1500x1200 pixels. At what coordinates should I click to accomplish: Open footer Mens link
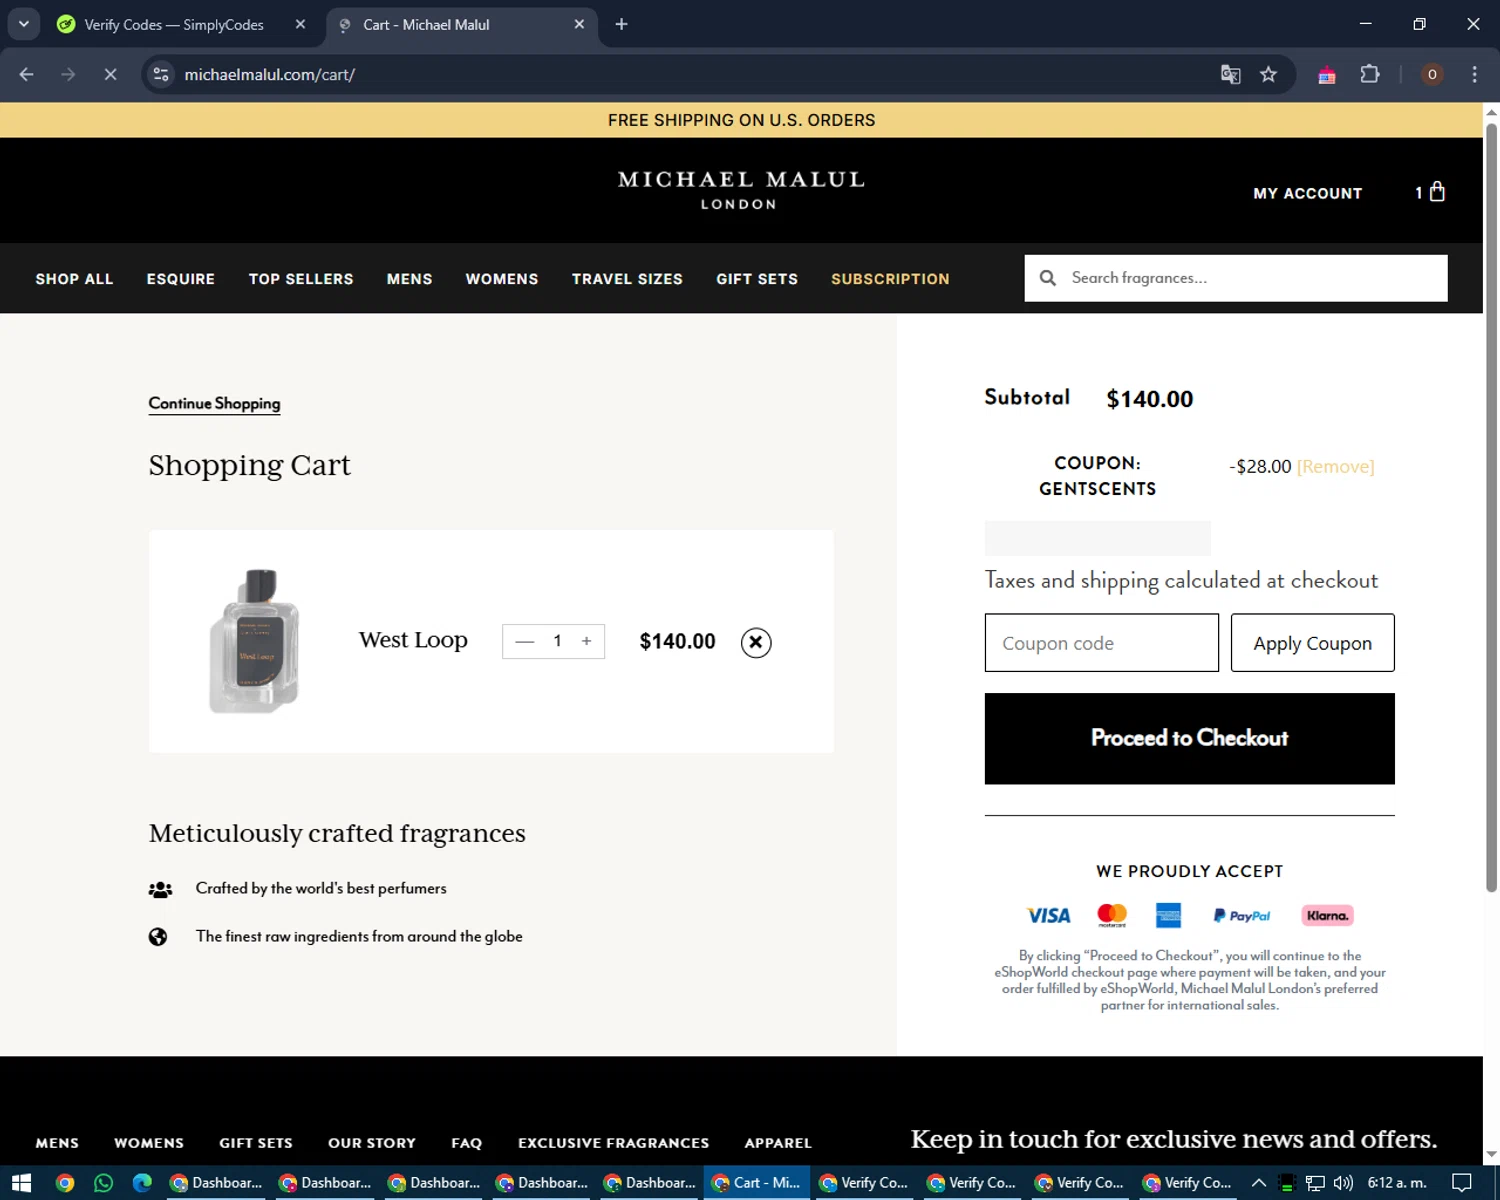click(57, 1143)
